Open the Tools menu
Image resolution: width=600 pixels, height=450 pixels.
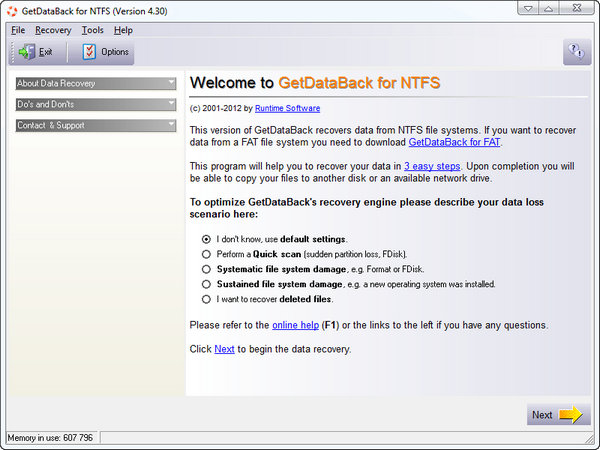[92, 30]
